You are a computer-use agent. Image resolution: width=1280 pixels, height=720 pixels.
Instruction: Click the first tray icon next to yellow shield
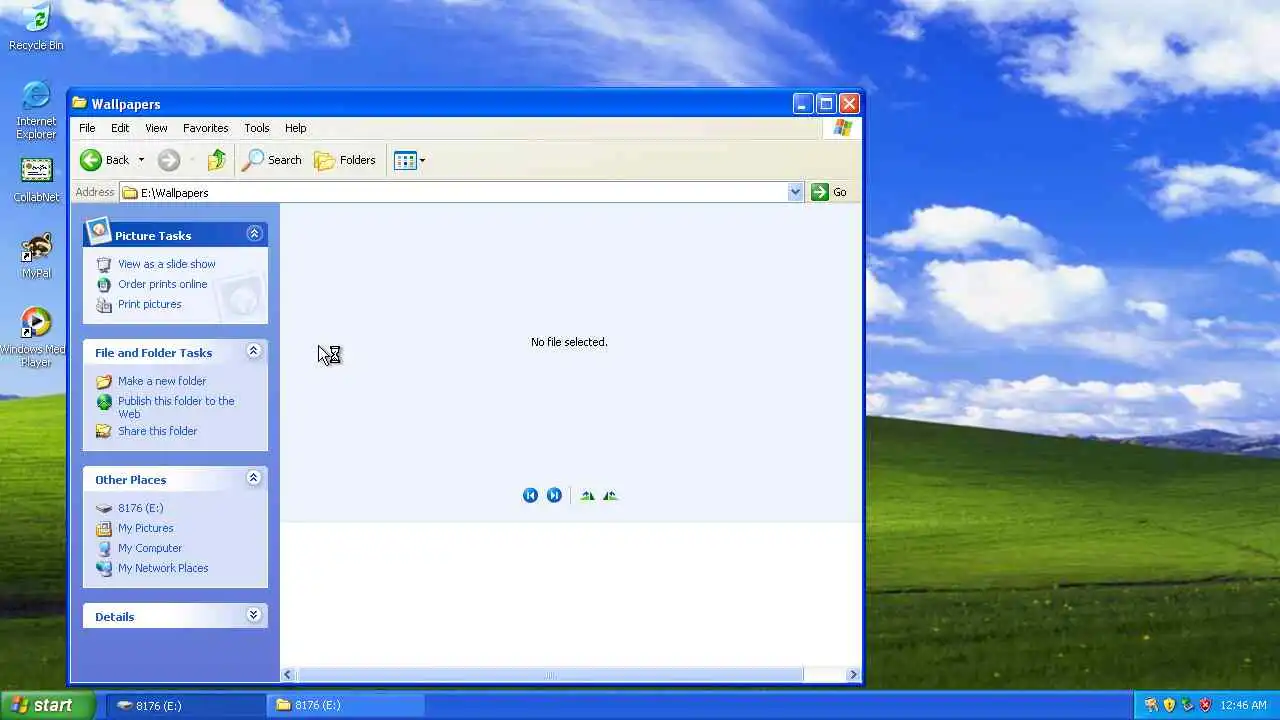(1151, 705)
